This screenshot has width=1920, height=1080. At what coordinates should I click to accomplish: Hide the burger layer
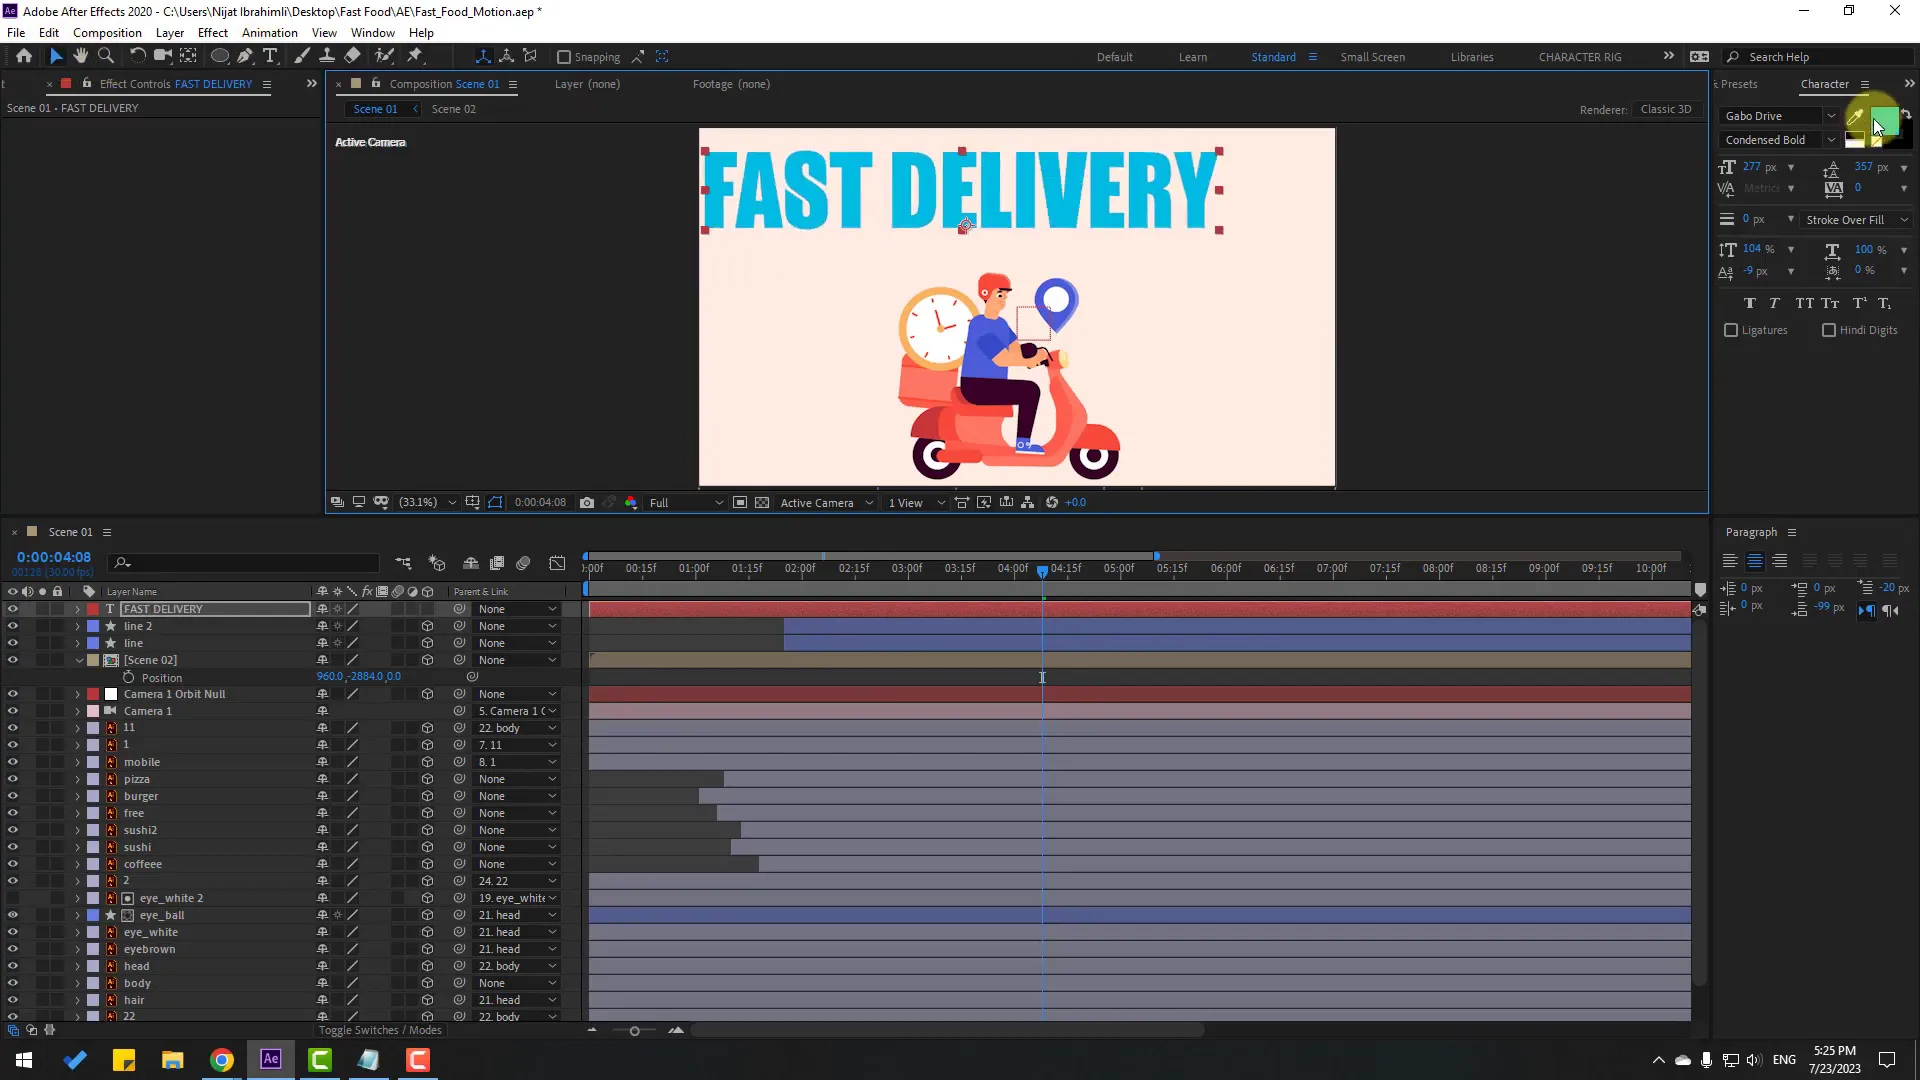[x=13, y=796]
